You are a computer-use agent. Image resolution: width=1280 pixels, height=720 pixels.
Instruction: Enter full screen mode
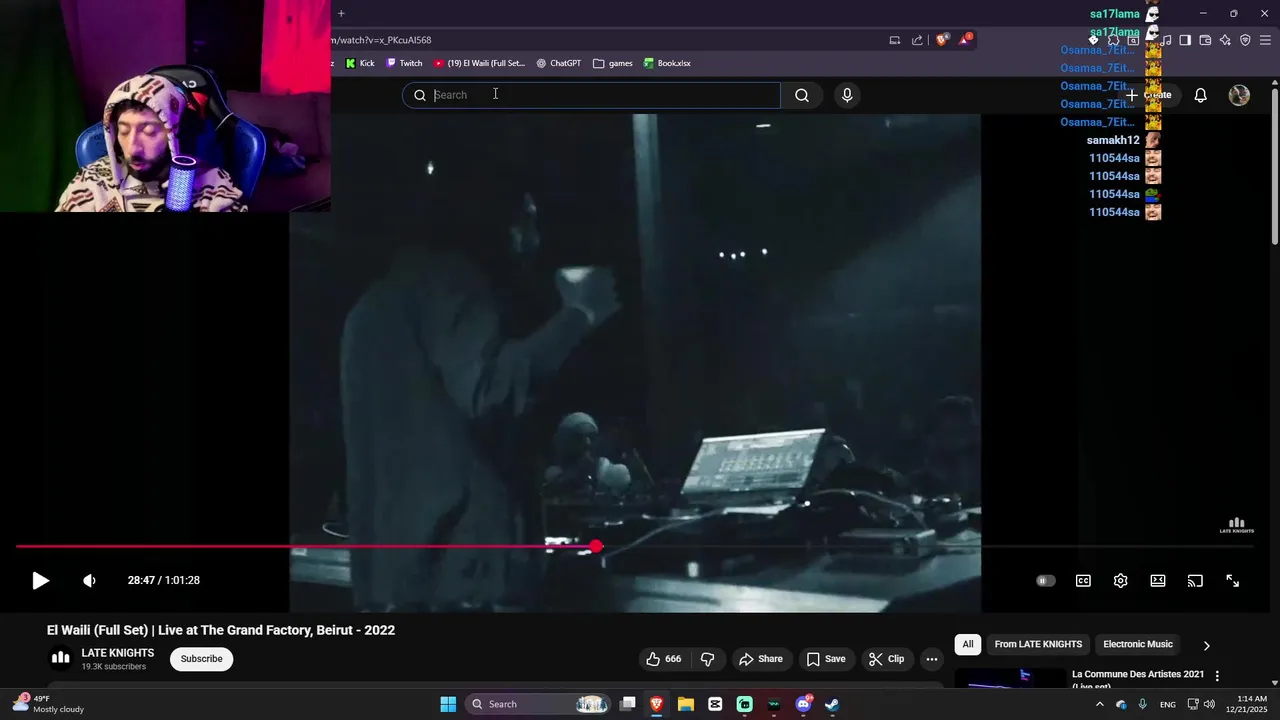tap(1233, 581)
